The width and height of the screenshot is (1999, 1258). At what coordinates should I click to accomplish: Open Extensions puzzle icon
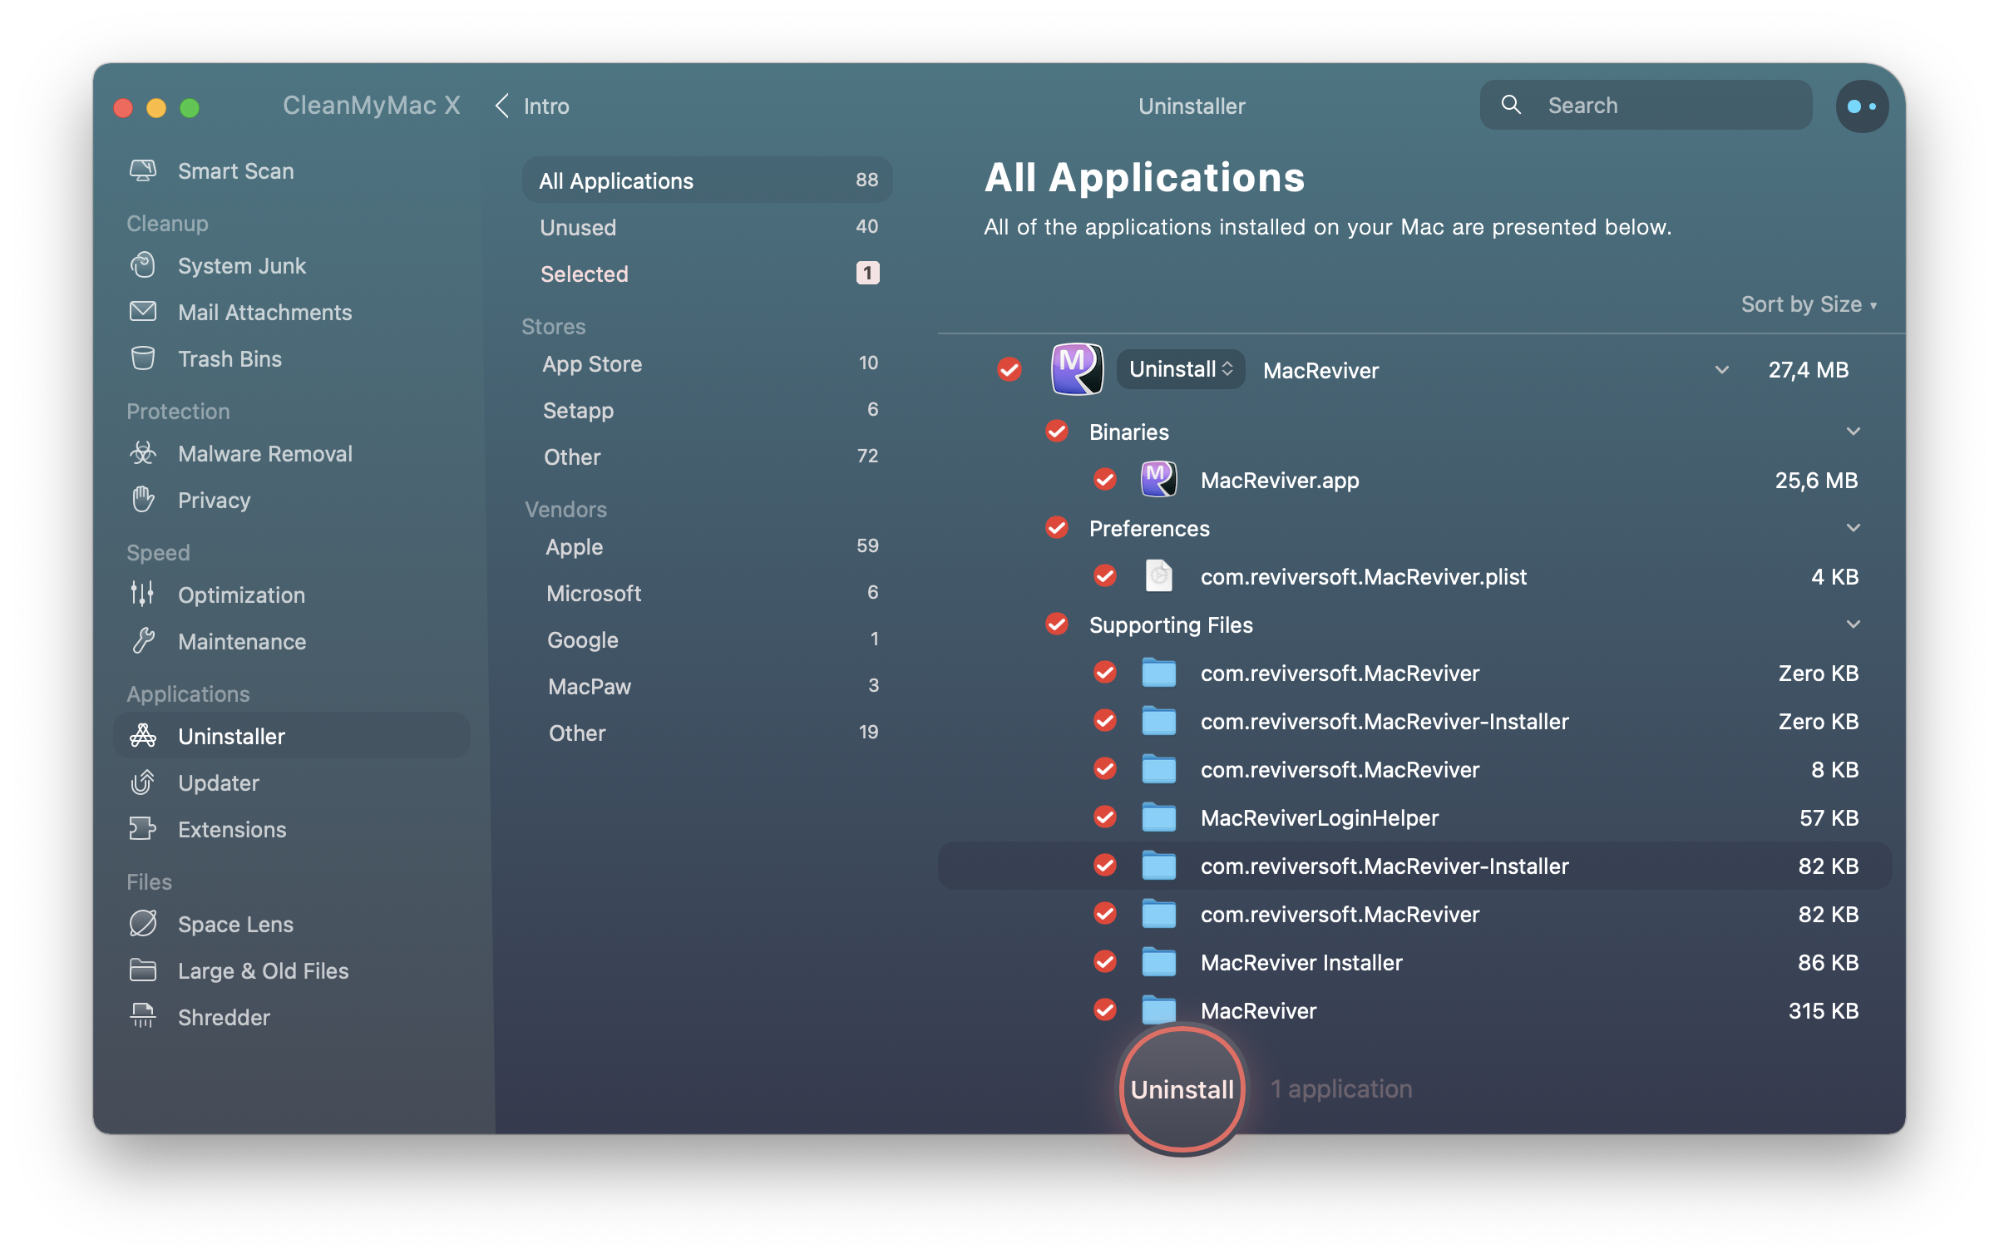click(x=143, y=829)
